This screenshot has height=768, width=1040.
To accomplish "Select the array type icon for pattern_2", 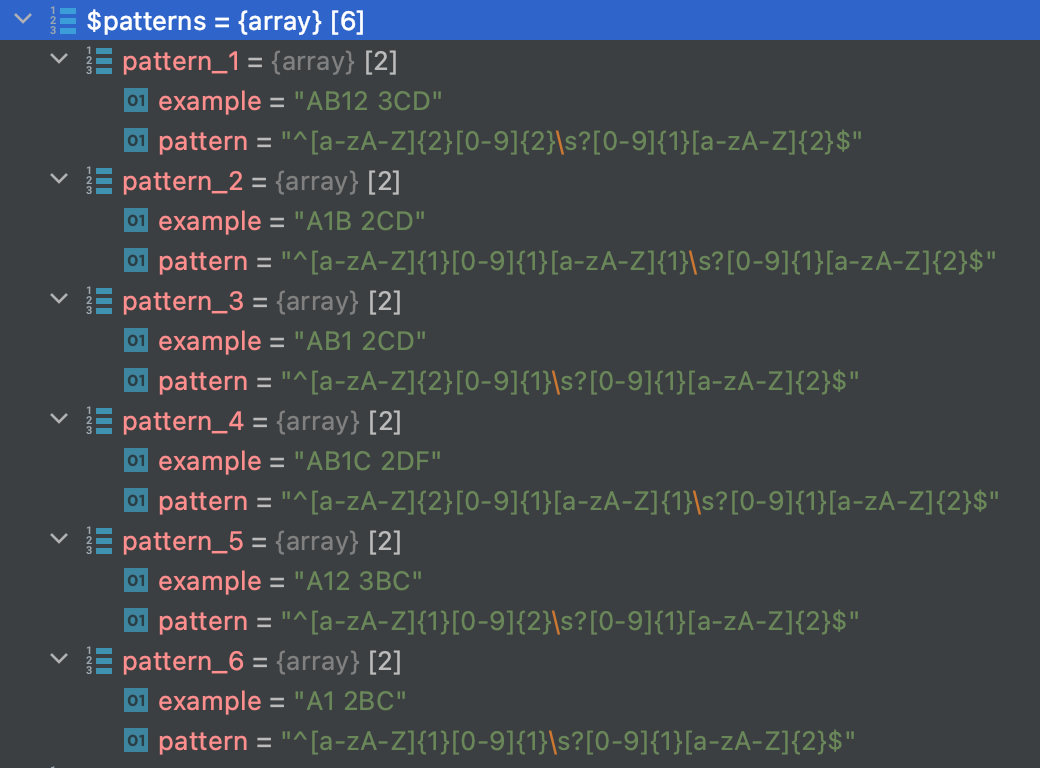I will pyautogui.click(x=101, y=180).
